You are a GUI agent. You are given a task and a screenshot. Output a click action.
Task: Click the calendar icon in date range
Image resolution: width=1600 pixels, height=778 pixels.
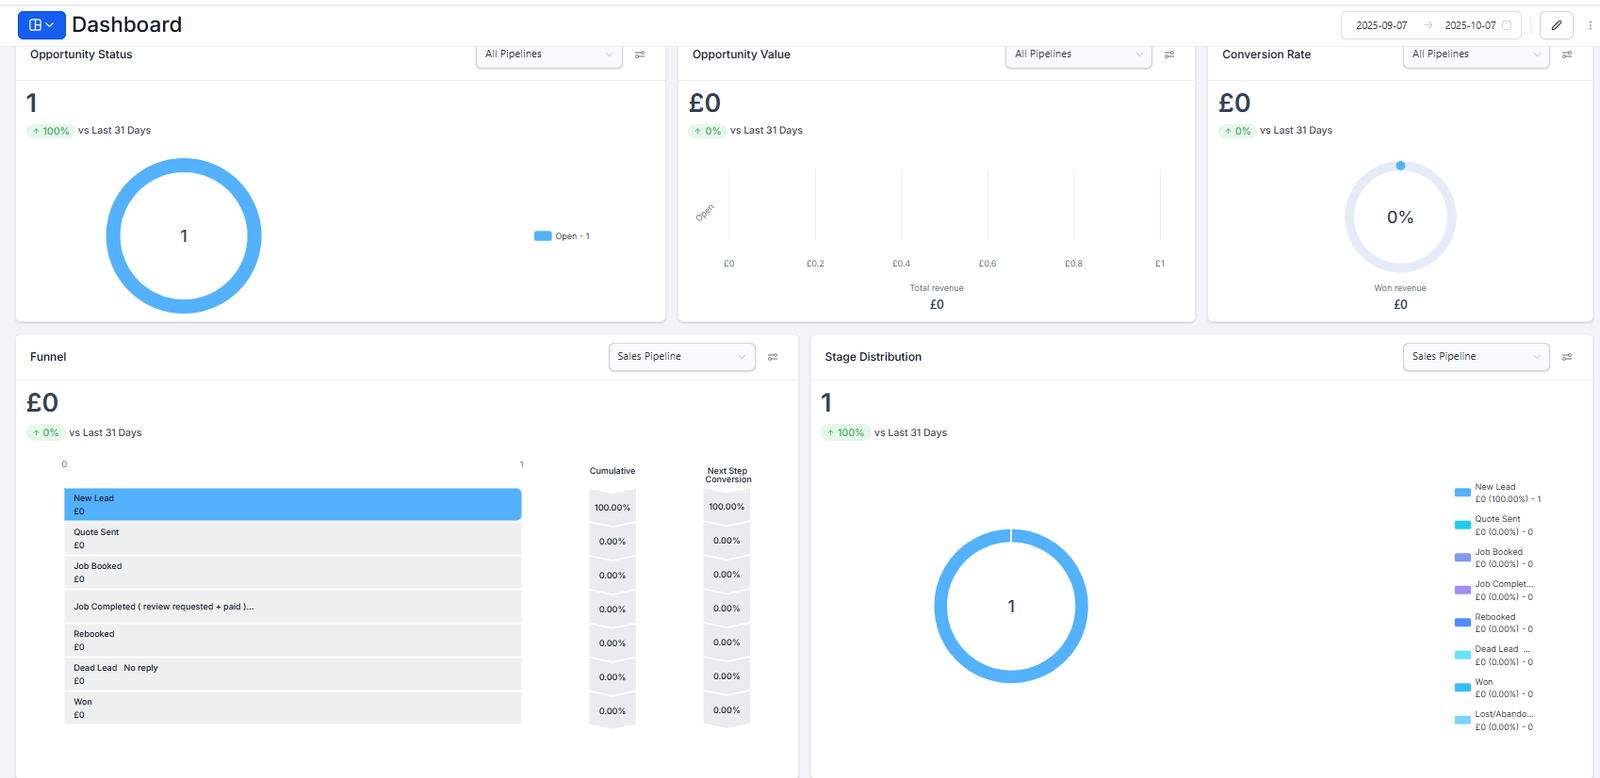pos(1507,25)
